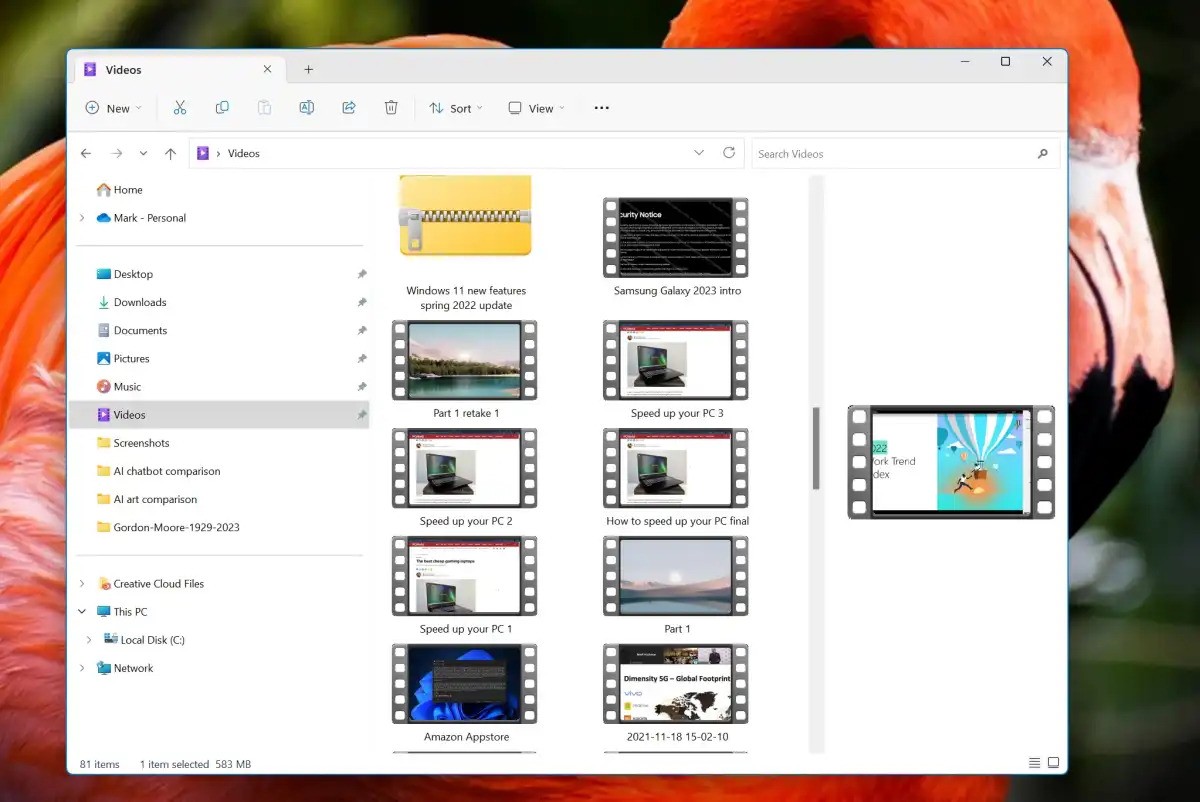1200x802 pixels.
Task: Cut the selected file using scissors icon
Action: click(180, 107)
